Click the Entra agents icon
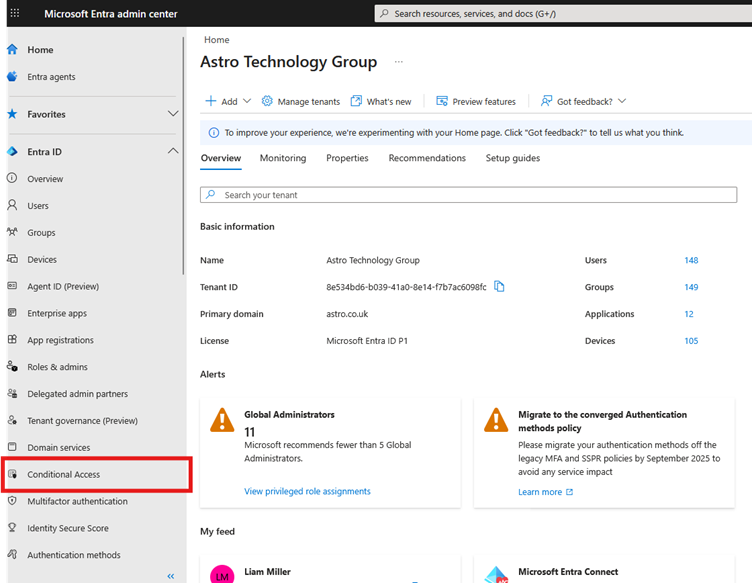752x583 pixels. click(x=12, y=76)
